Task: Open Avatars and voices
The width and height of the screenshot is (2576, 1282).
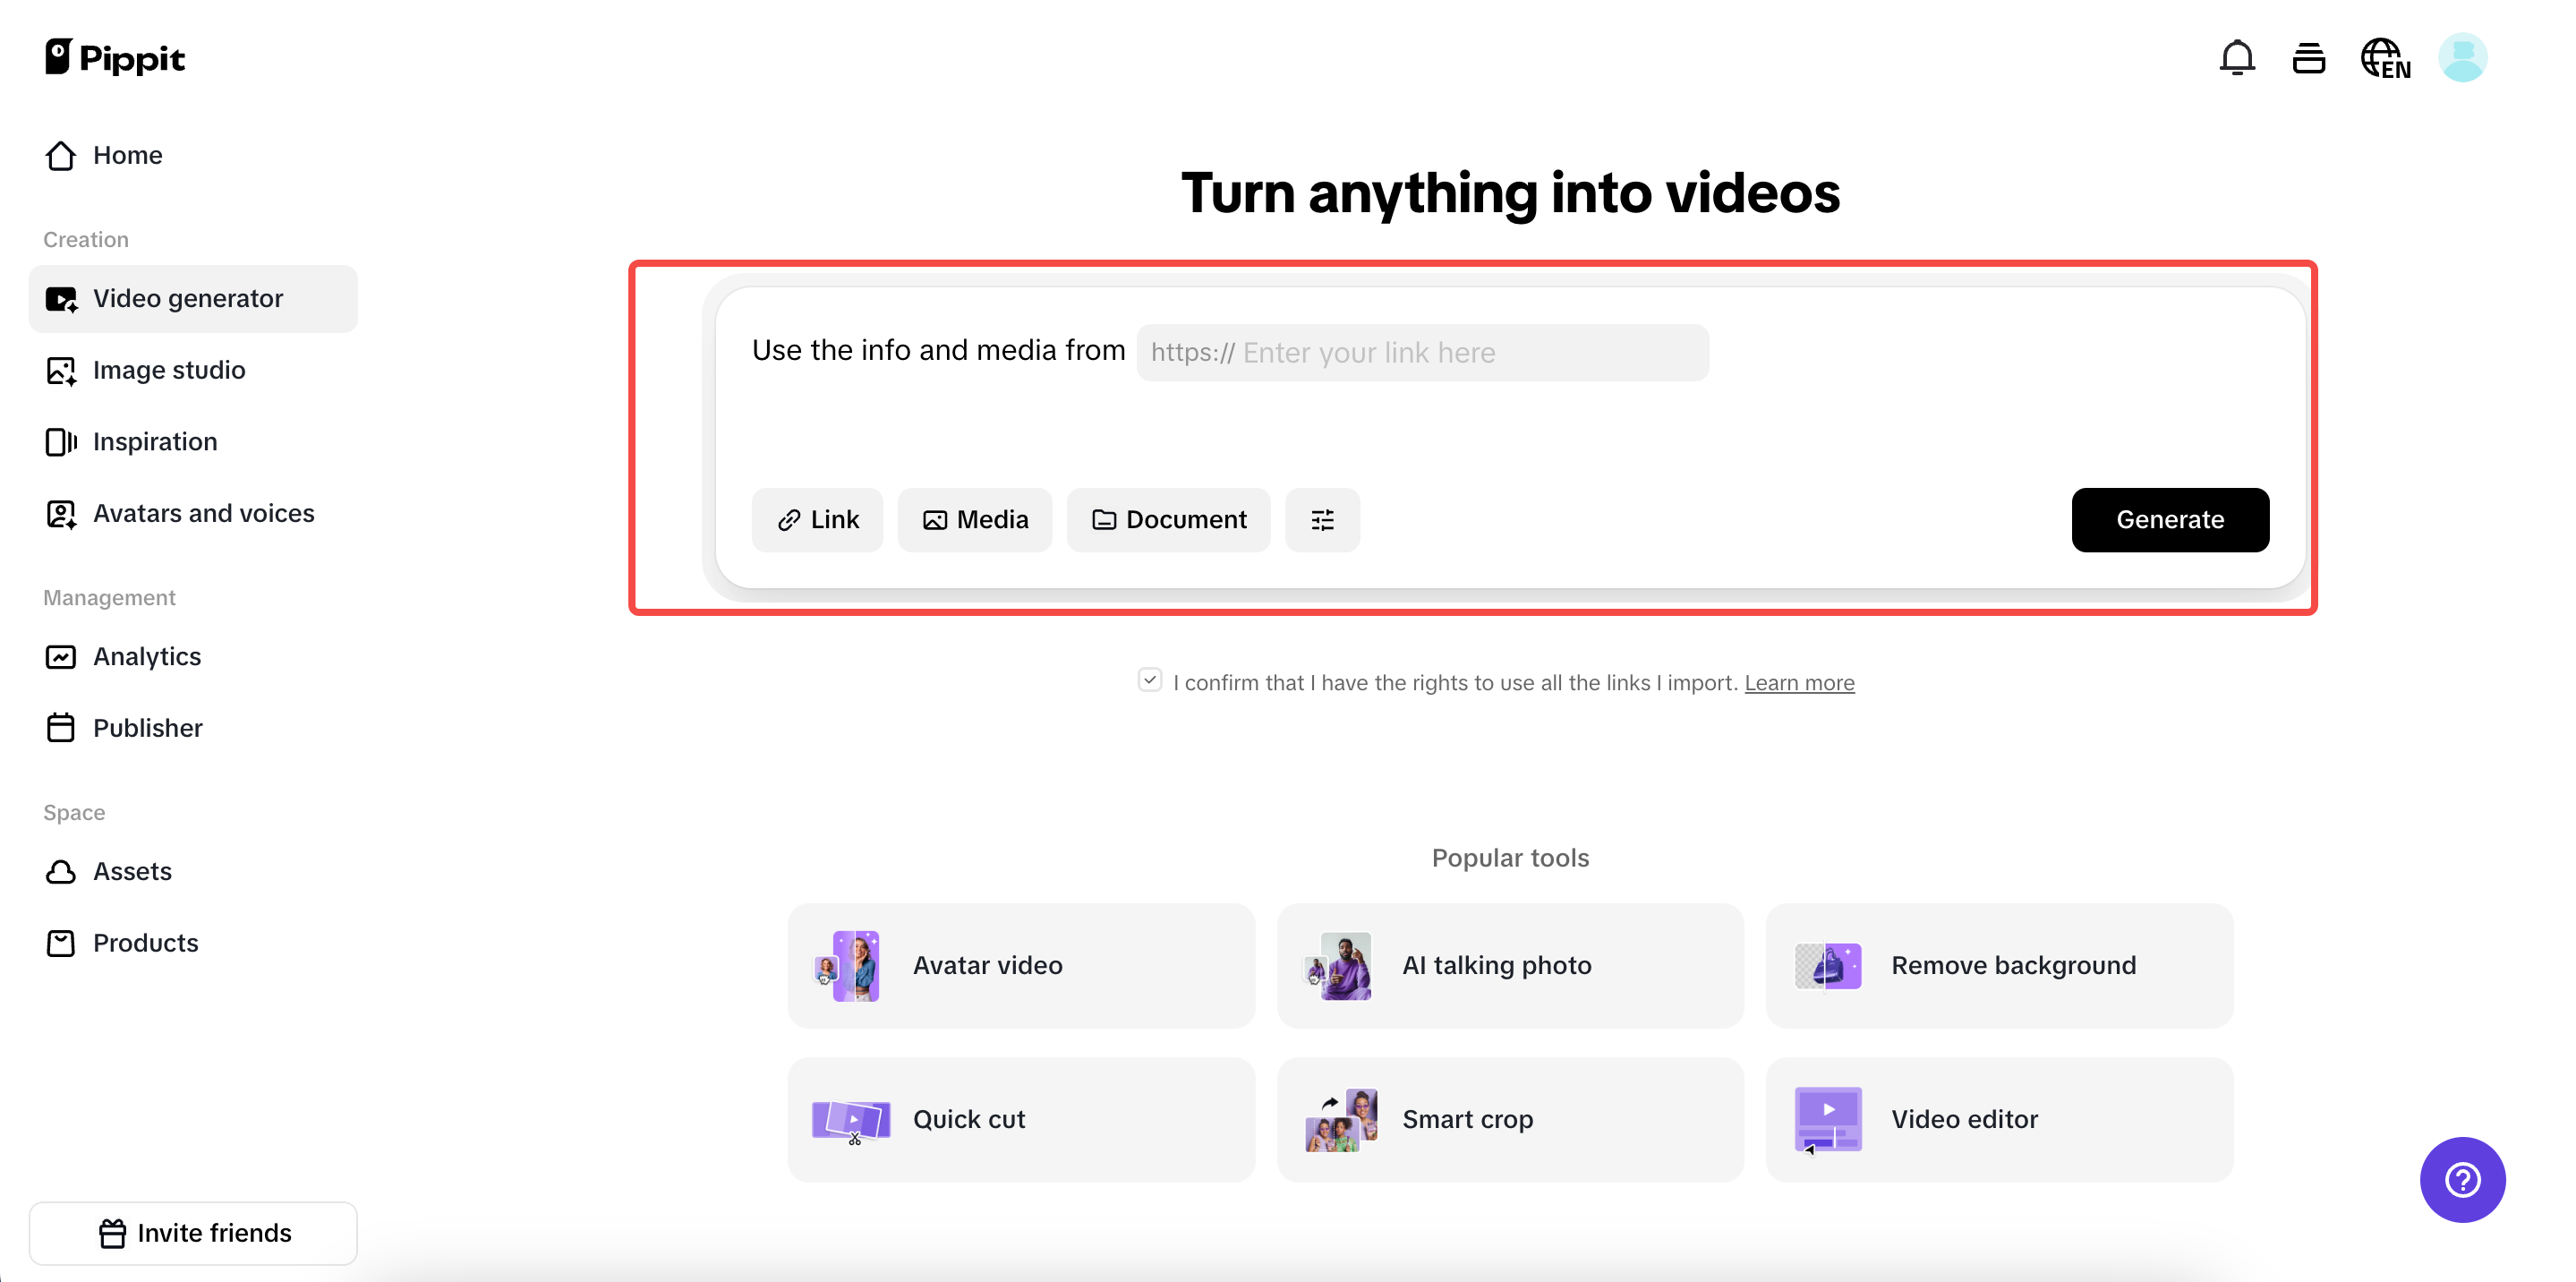Action: click(x=204, y=513)
